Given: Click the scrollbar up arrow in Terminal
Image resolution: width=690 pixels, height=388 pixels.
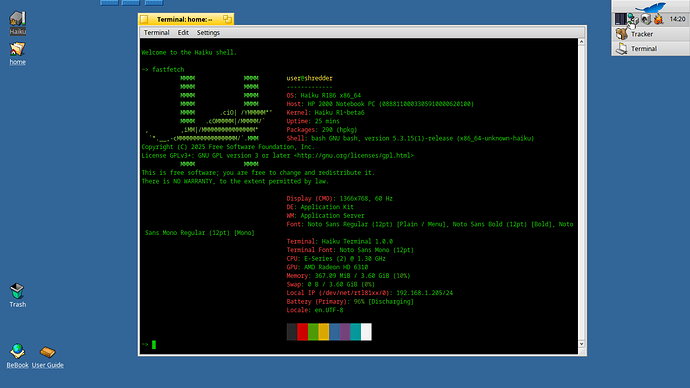Looking at the screenshot, I should coord(581,42).
